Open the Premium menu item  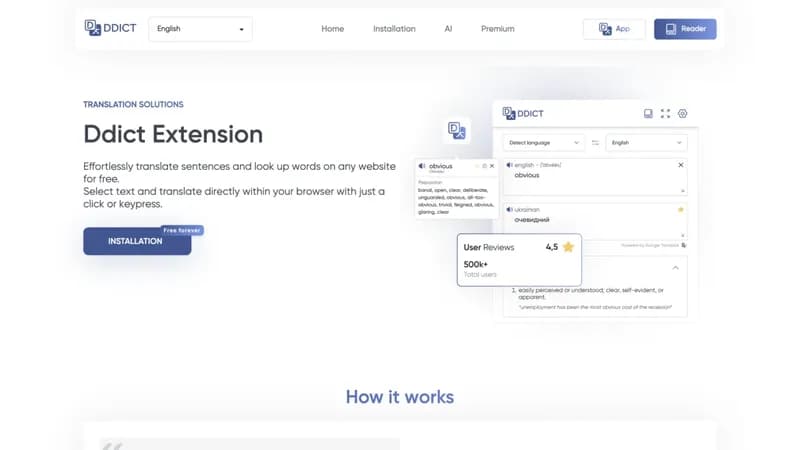[497, 29]
